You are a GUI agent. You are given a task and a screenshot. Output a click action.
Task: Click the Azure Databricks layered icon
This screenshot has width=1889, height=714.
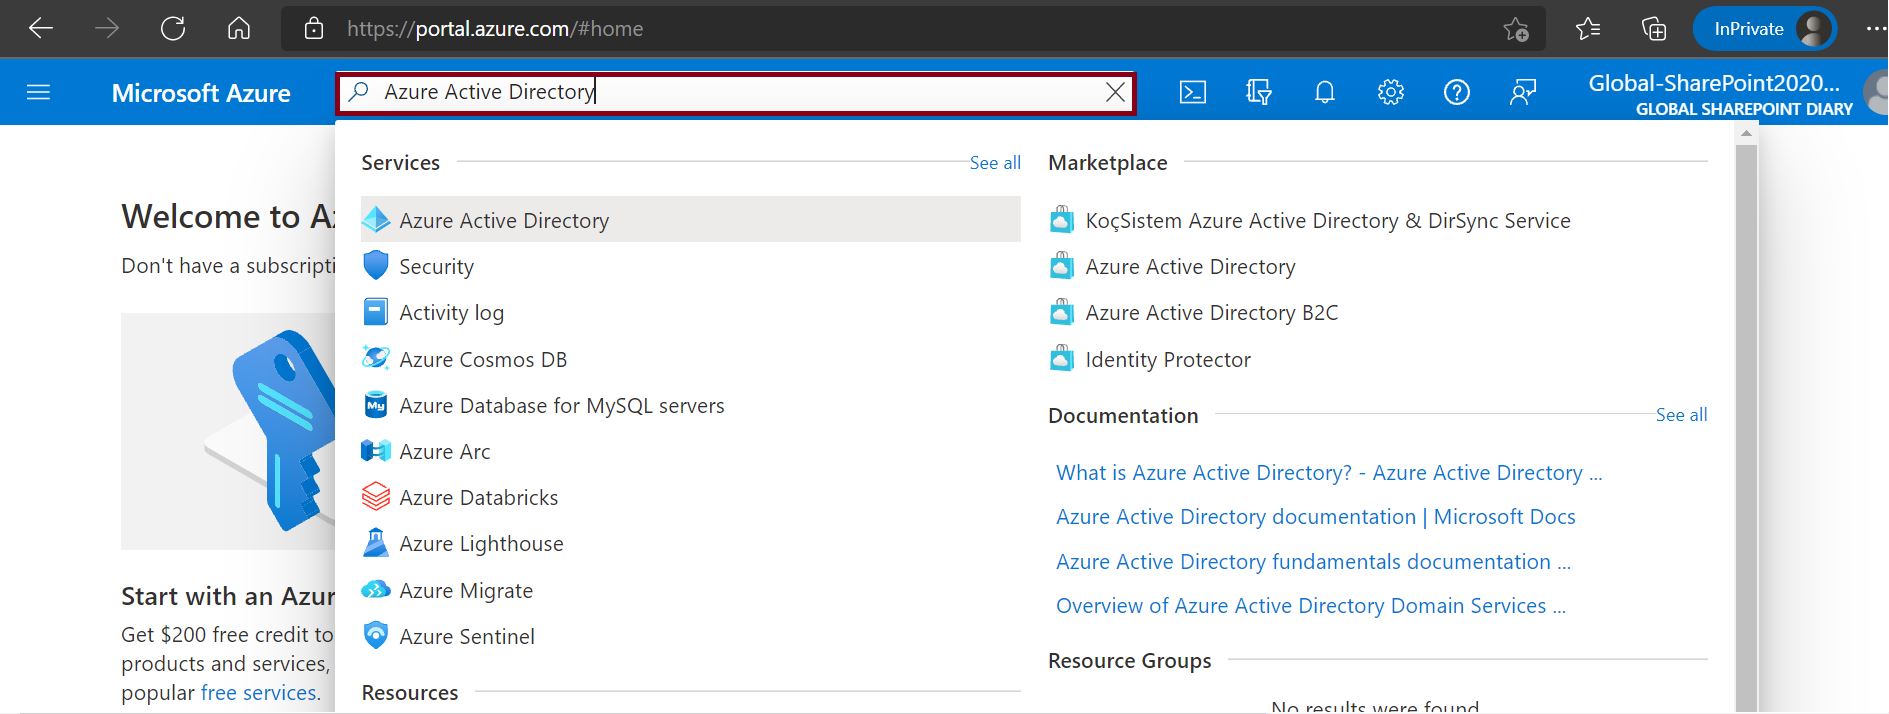(376, 497)
